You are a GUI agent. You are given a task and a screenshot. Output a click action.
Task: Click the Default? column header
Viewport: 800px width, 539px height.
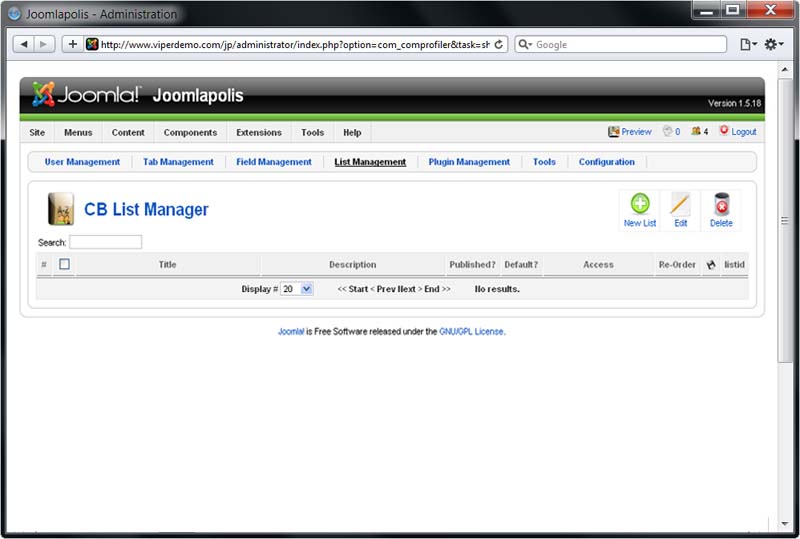pyautogui.click(x=521, y=264)
